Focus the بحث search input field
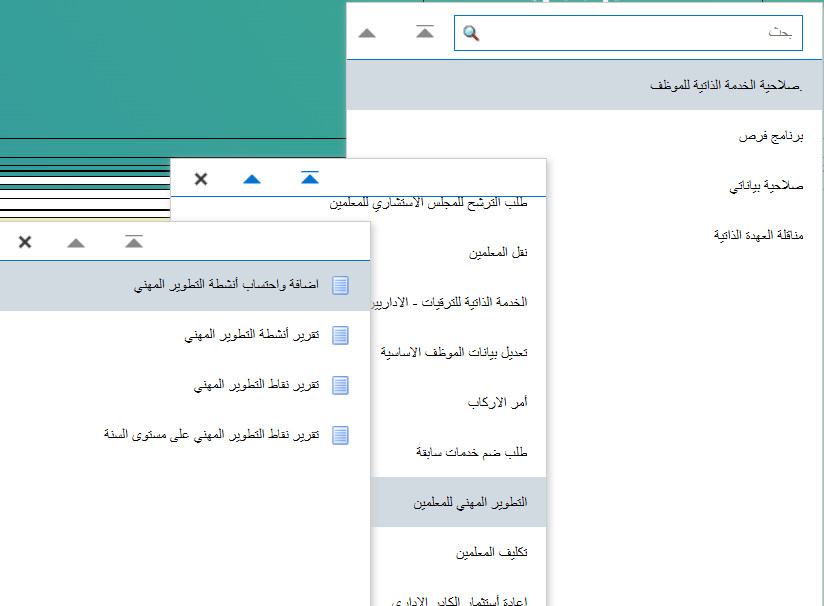This screenshot has height=606, width=824. [x=628, y=33]
